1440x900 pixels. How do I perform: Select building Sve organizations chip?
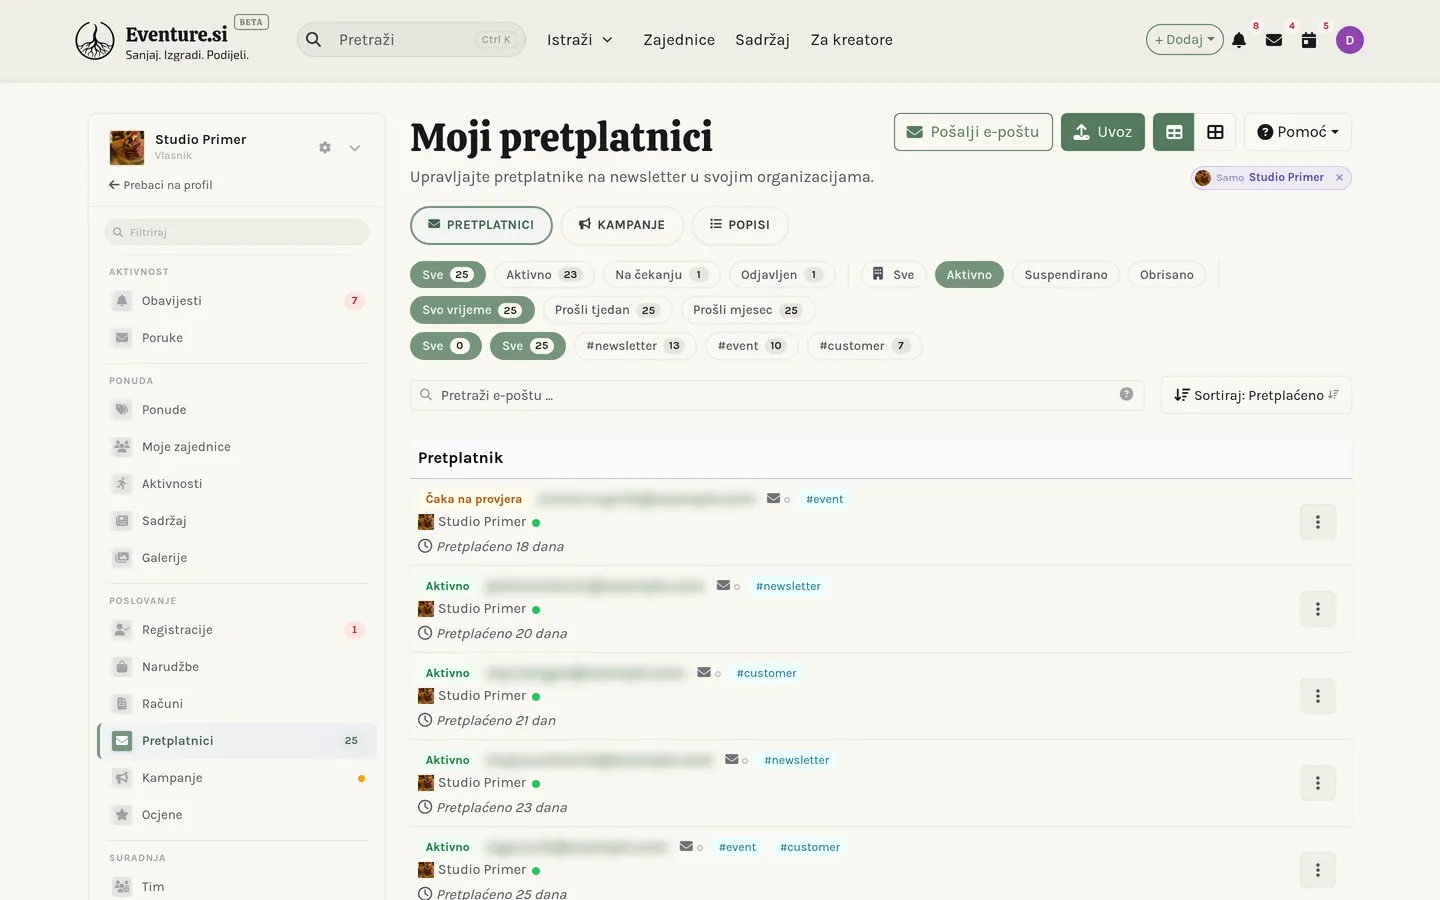894,275
